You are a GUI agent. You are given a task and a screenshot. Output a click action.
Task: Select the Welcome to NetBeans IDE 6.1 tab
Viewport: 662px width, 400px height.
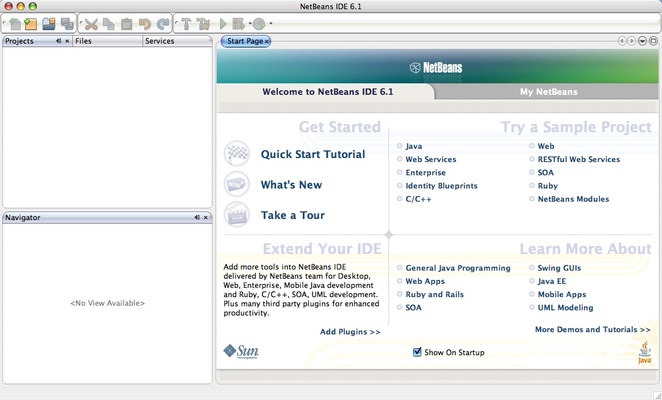(328, 92)
